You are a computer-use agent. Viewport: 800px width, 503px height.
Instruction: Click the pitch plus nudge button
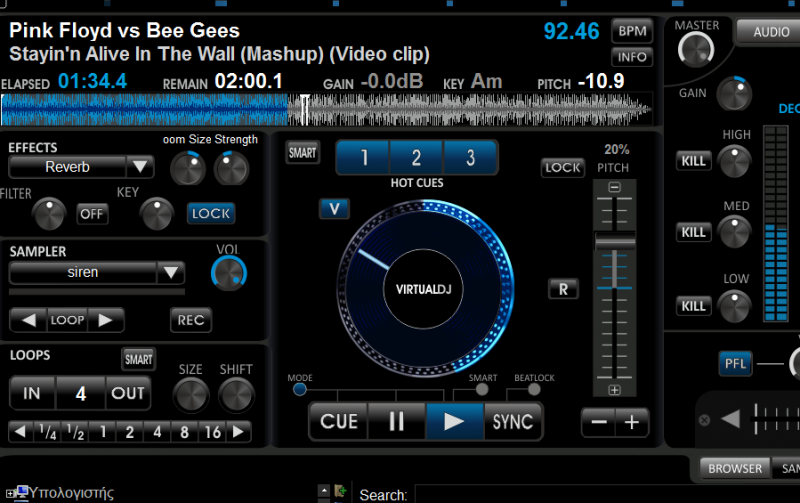(632, 422)
